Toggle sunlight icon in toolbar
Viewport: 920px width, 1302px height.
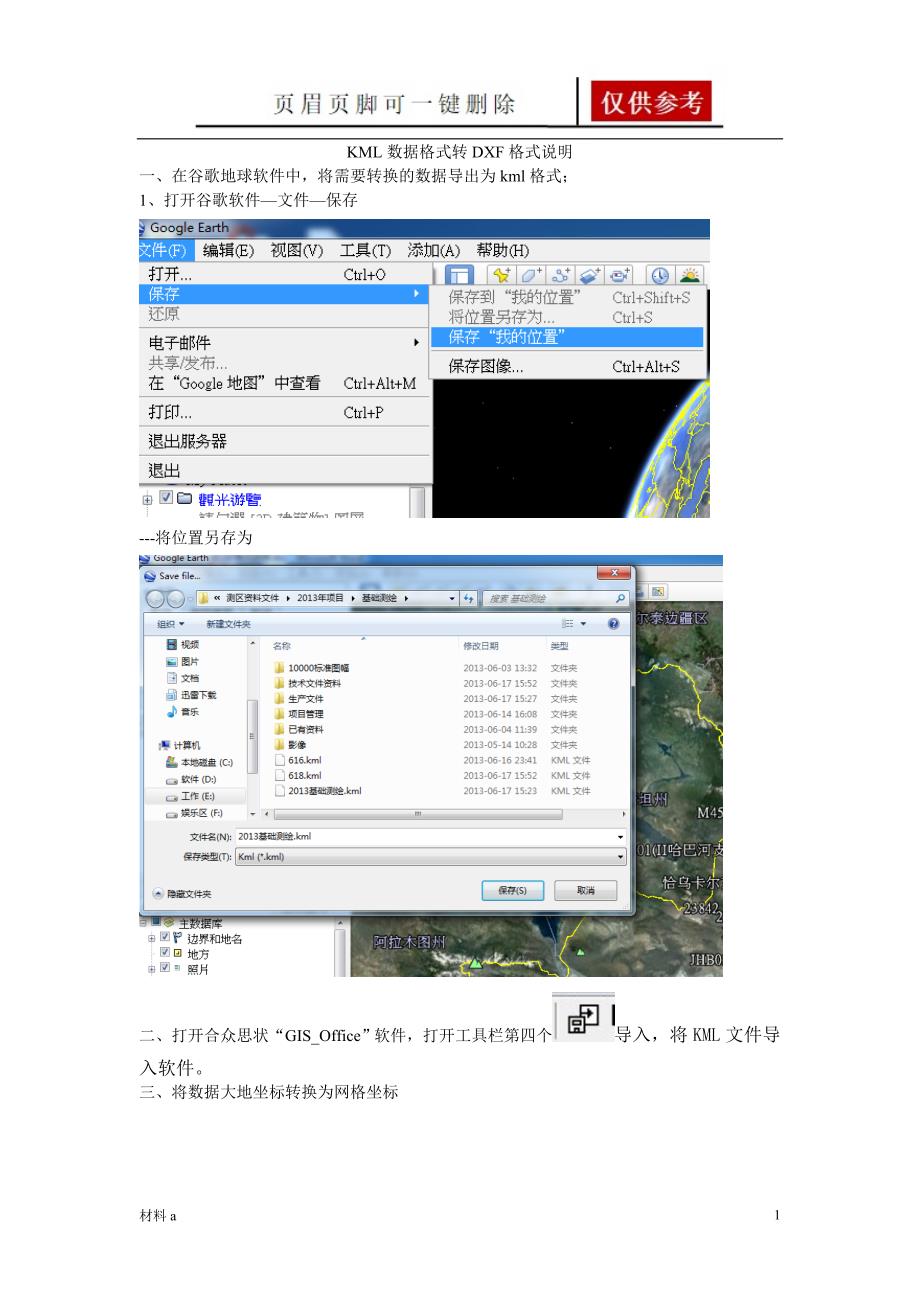pyautogui.click(x=690, y=275)
